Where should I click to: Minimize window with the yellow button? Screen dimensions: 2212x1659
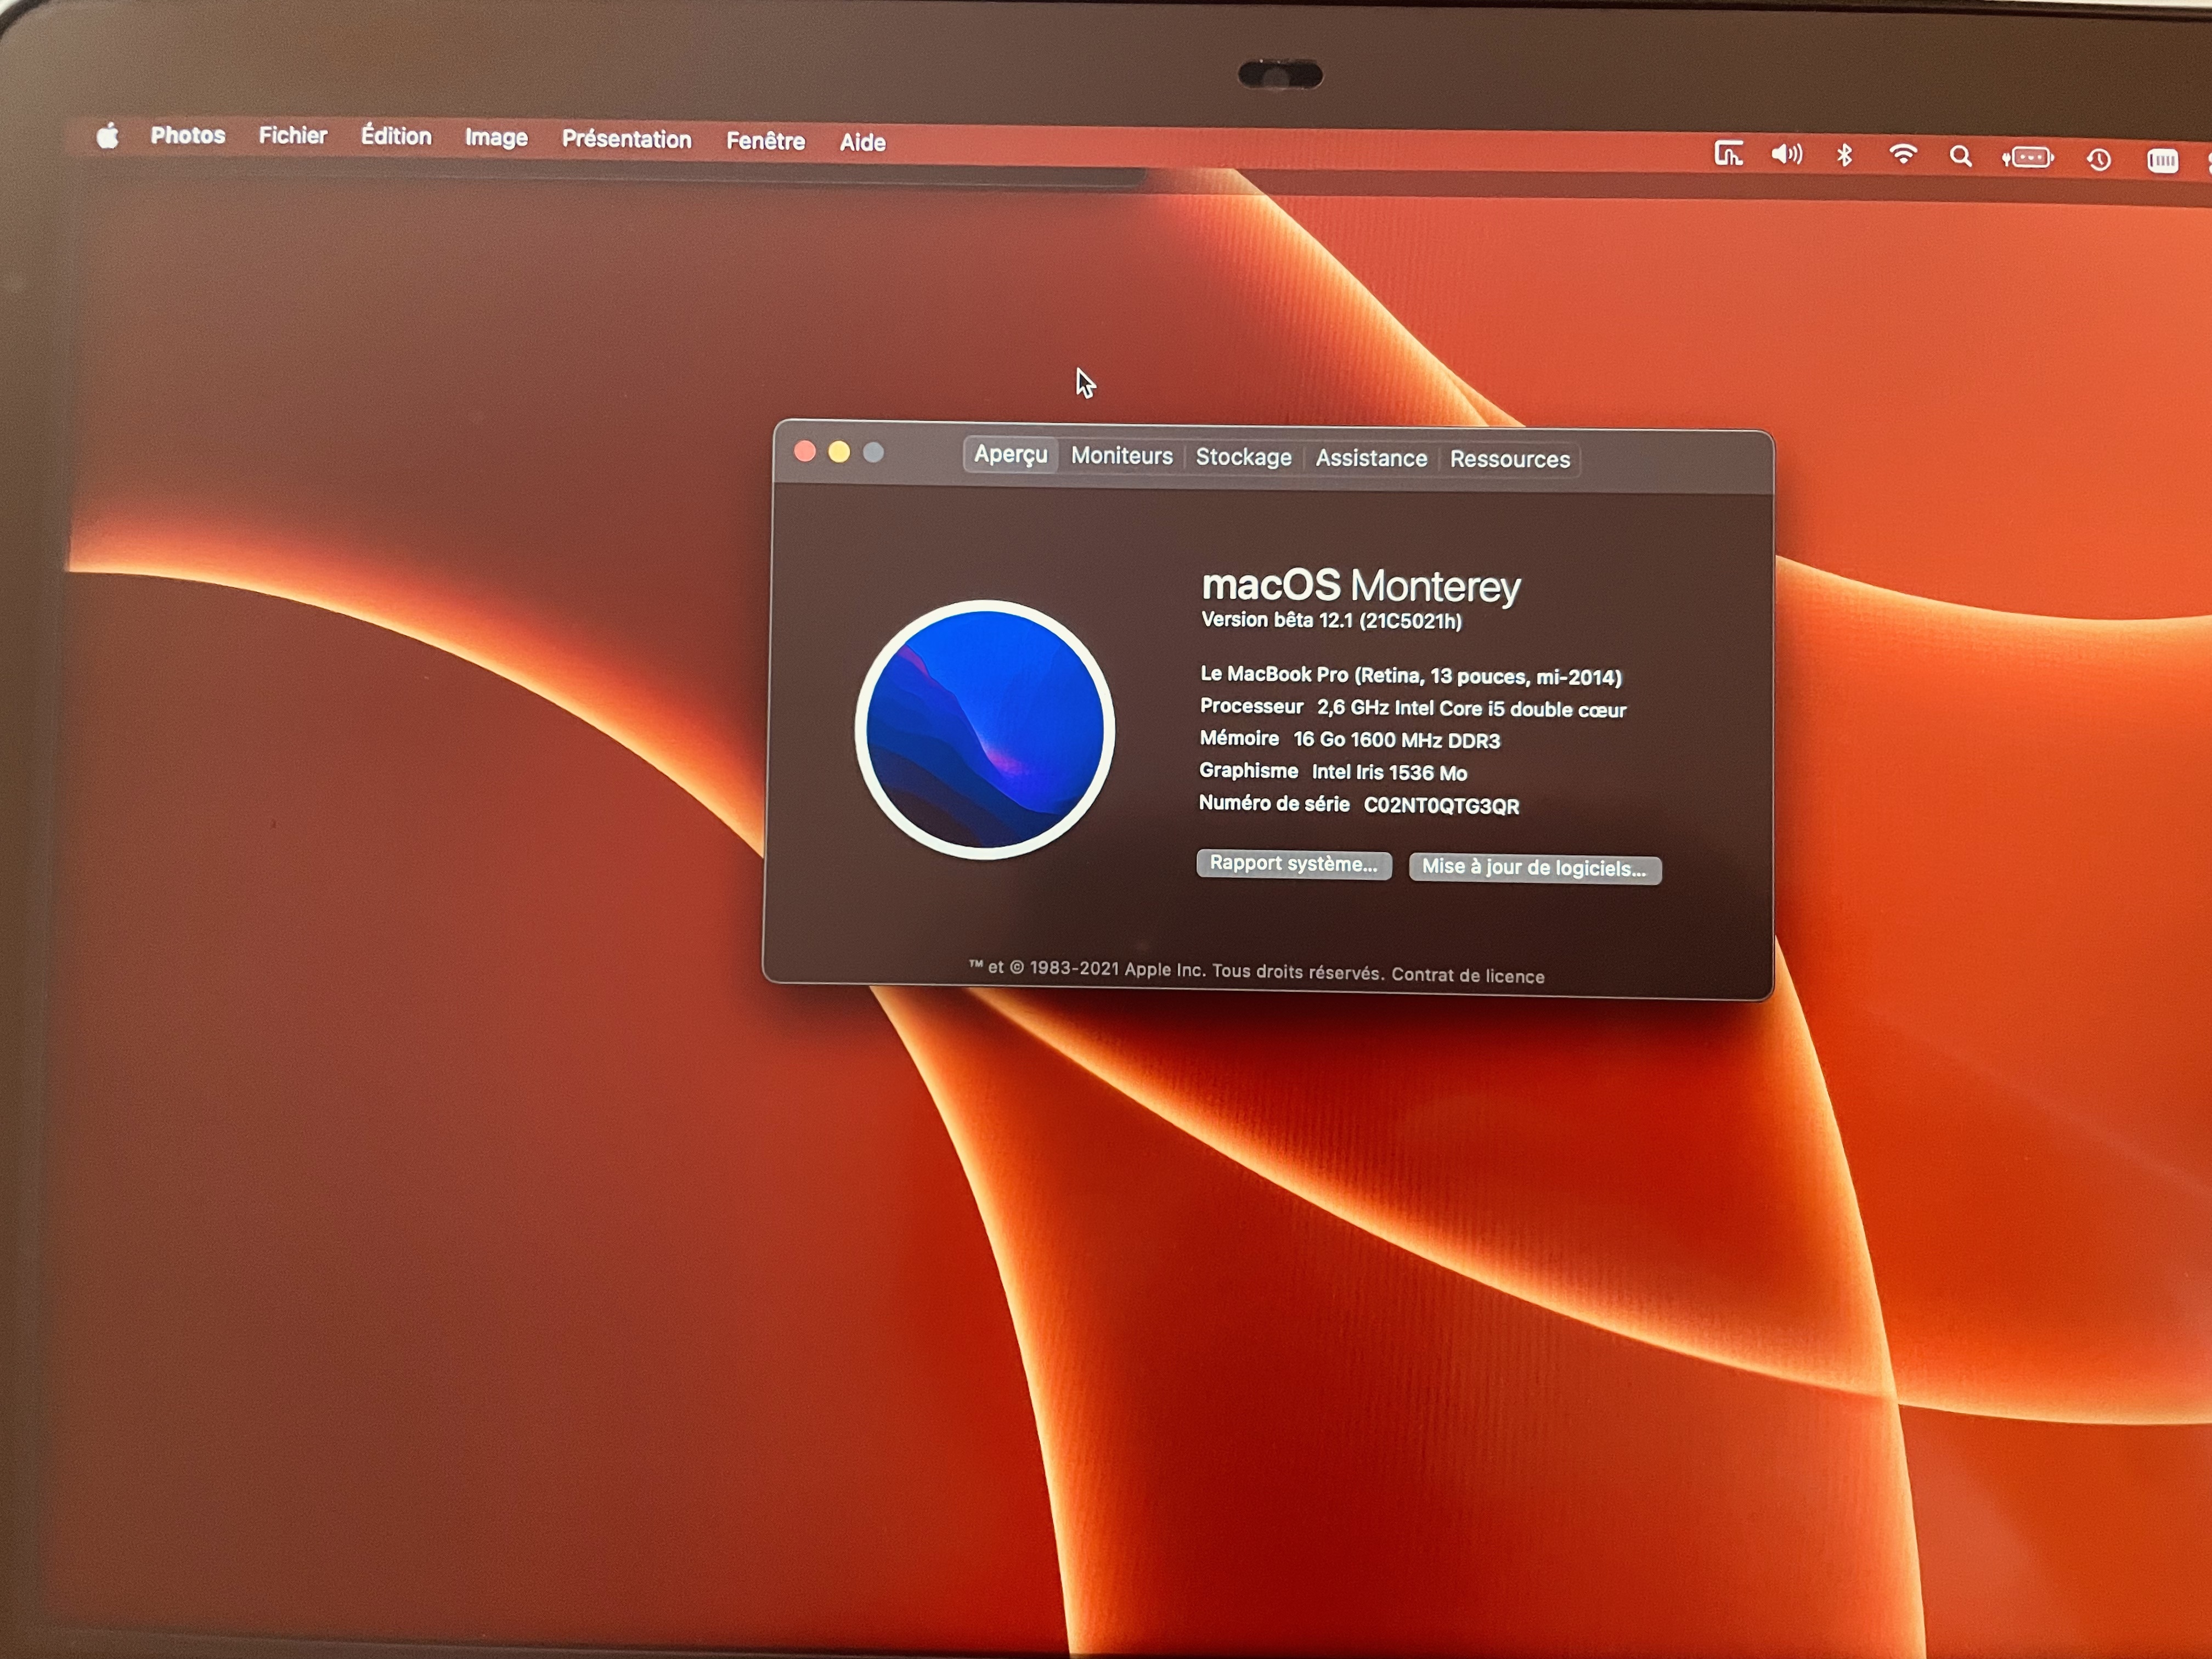click(x=839, y=452)
